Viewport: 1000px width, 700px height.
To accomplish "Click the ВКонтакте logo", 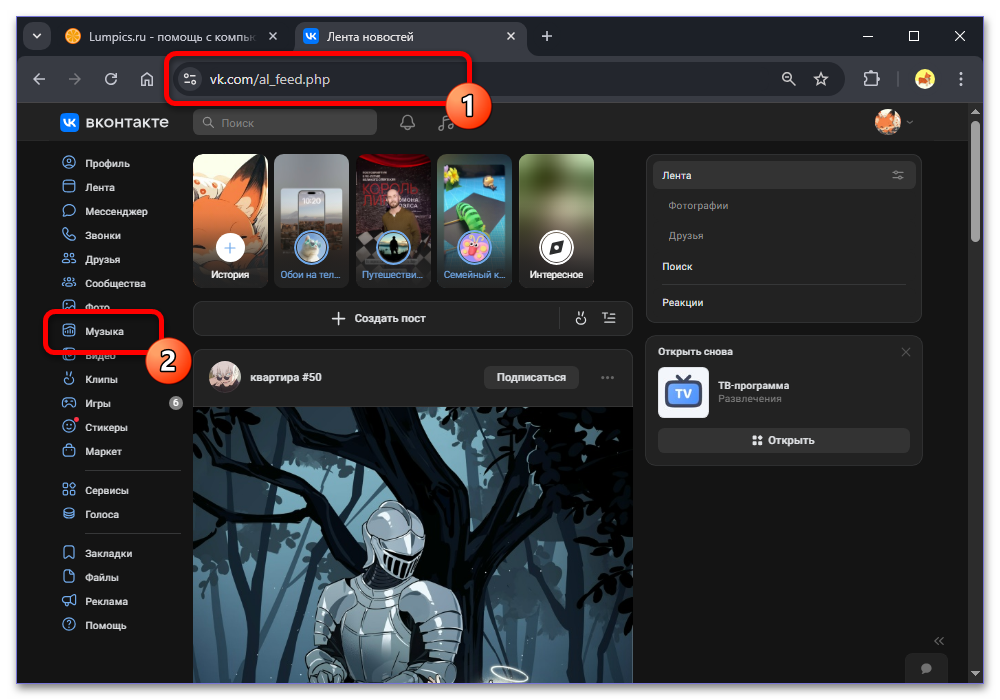I will (115, 122).
